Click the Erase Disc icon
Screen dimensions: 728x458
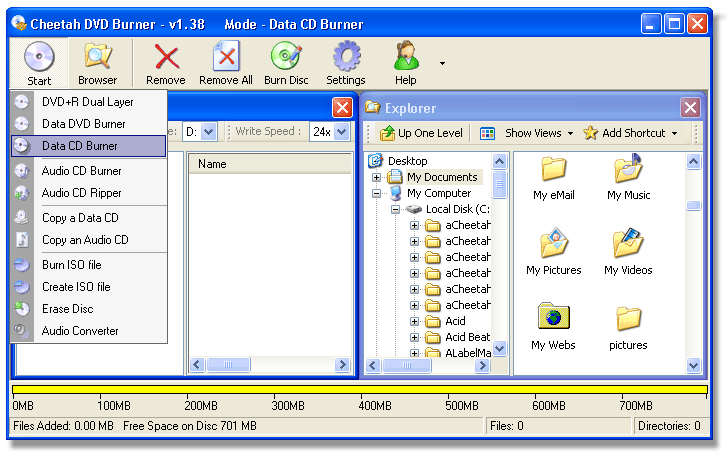[21, 309]
